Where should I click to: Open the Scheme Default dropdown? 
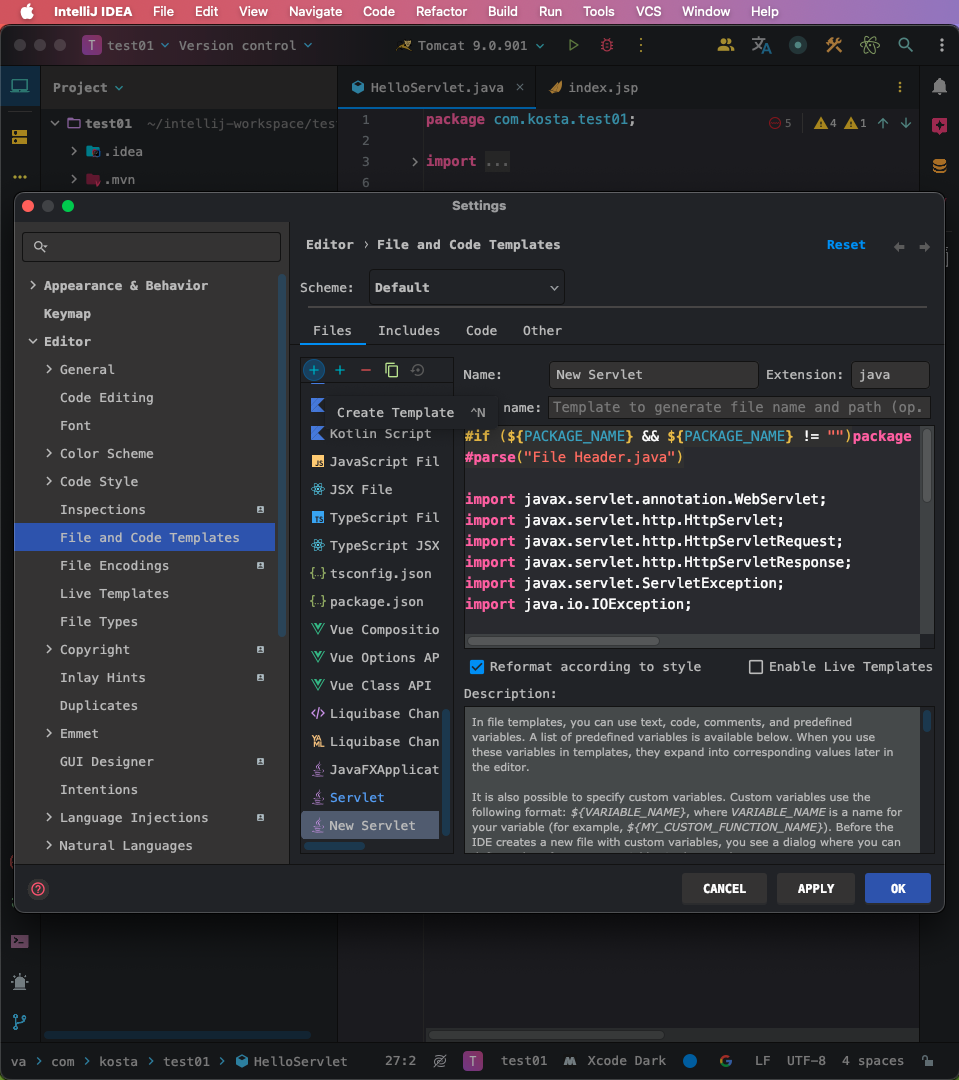click(466, 287)
